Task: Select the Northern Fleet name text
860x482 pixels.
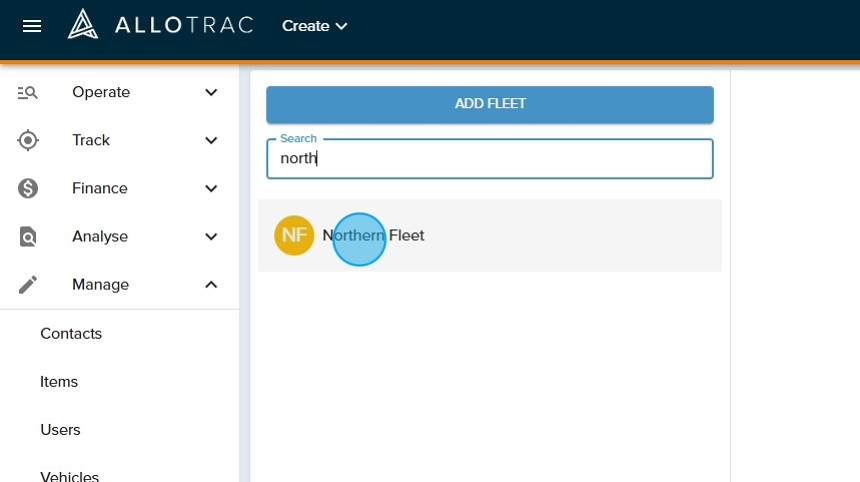Action: [374, 236]
